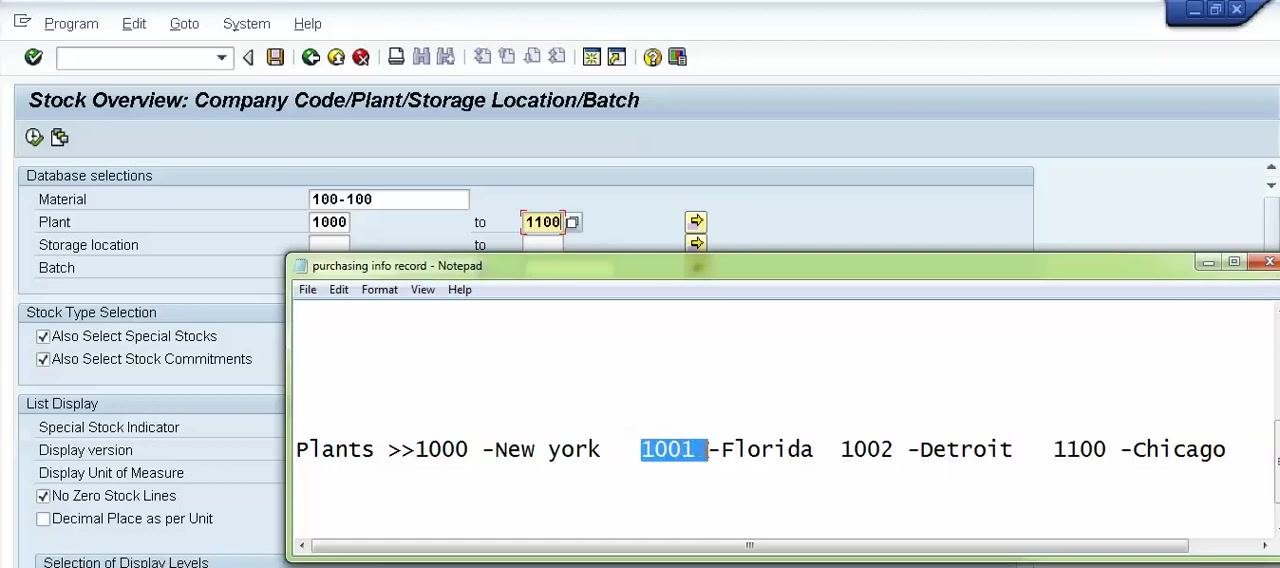Open the Program menu

71,23
